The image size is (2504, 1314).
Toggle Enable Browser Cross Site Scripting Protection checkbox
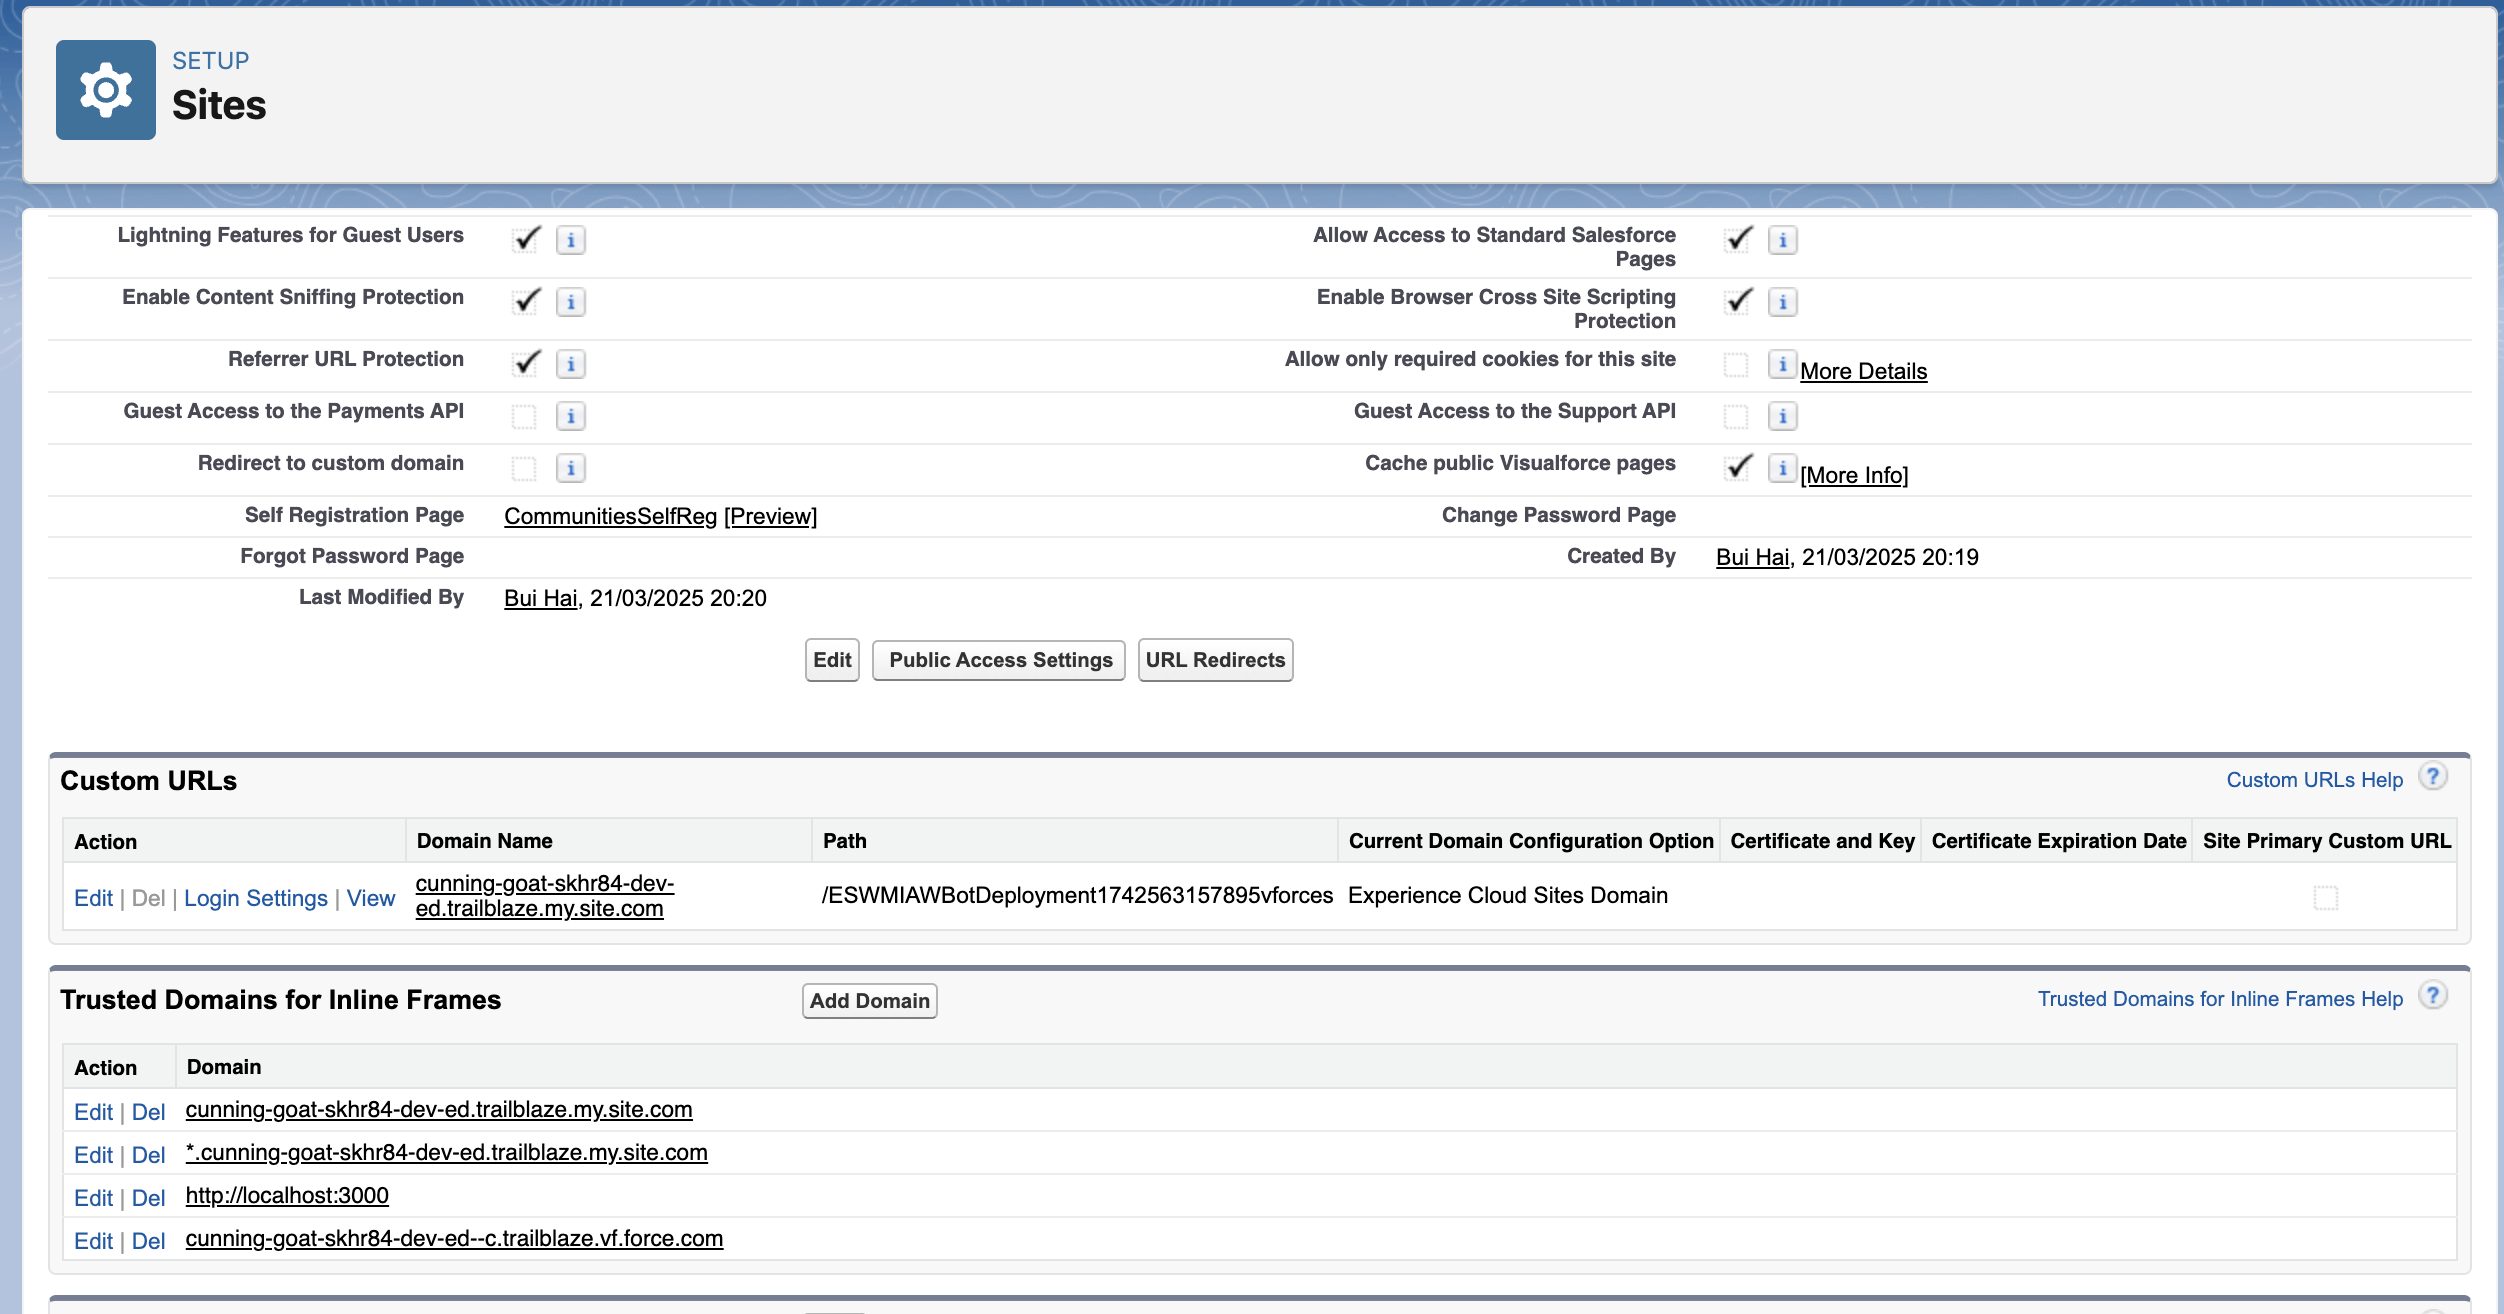click(1738, 302)
